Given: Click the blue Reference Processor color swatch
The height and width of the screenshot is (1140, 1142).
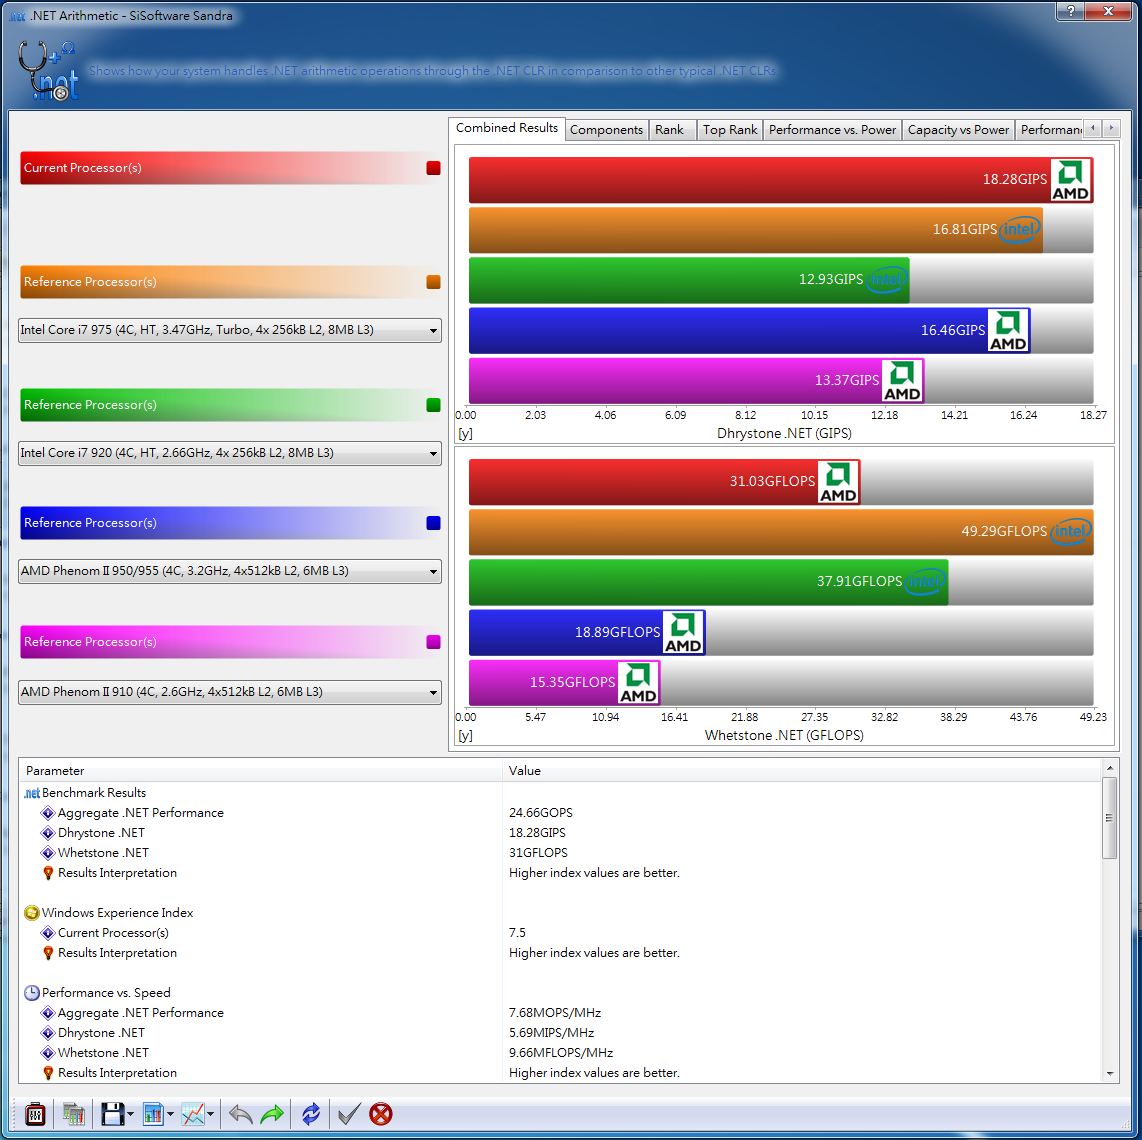Looking at the screenshot, I should pos(433,523).
